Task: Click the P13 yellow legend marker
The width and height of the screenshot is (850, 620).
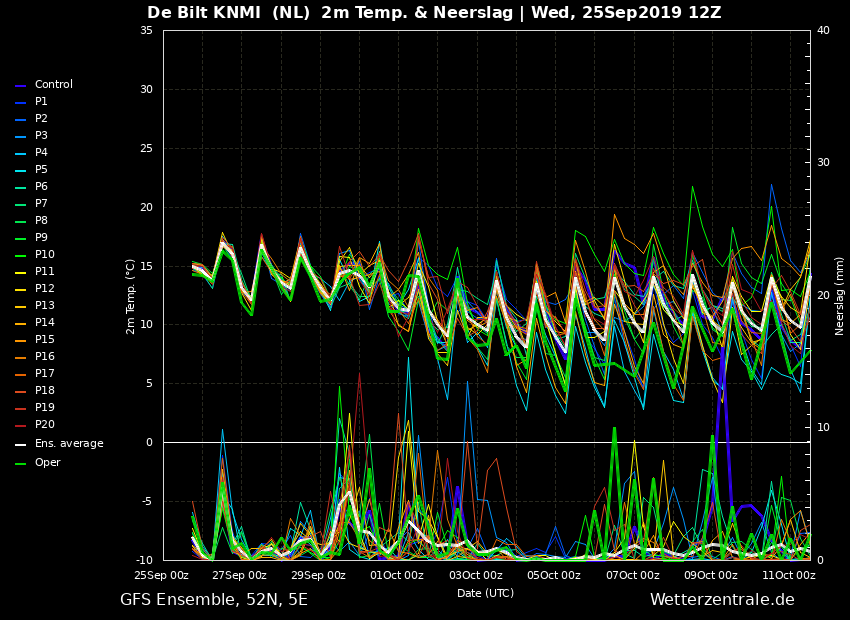Action: pyautogui.click(x=21, y=307)
